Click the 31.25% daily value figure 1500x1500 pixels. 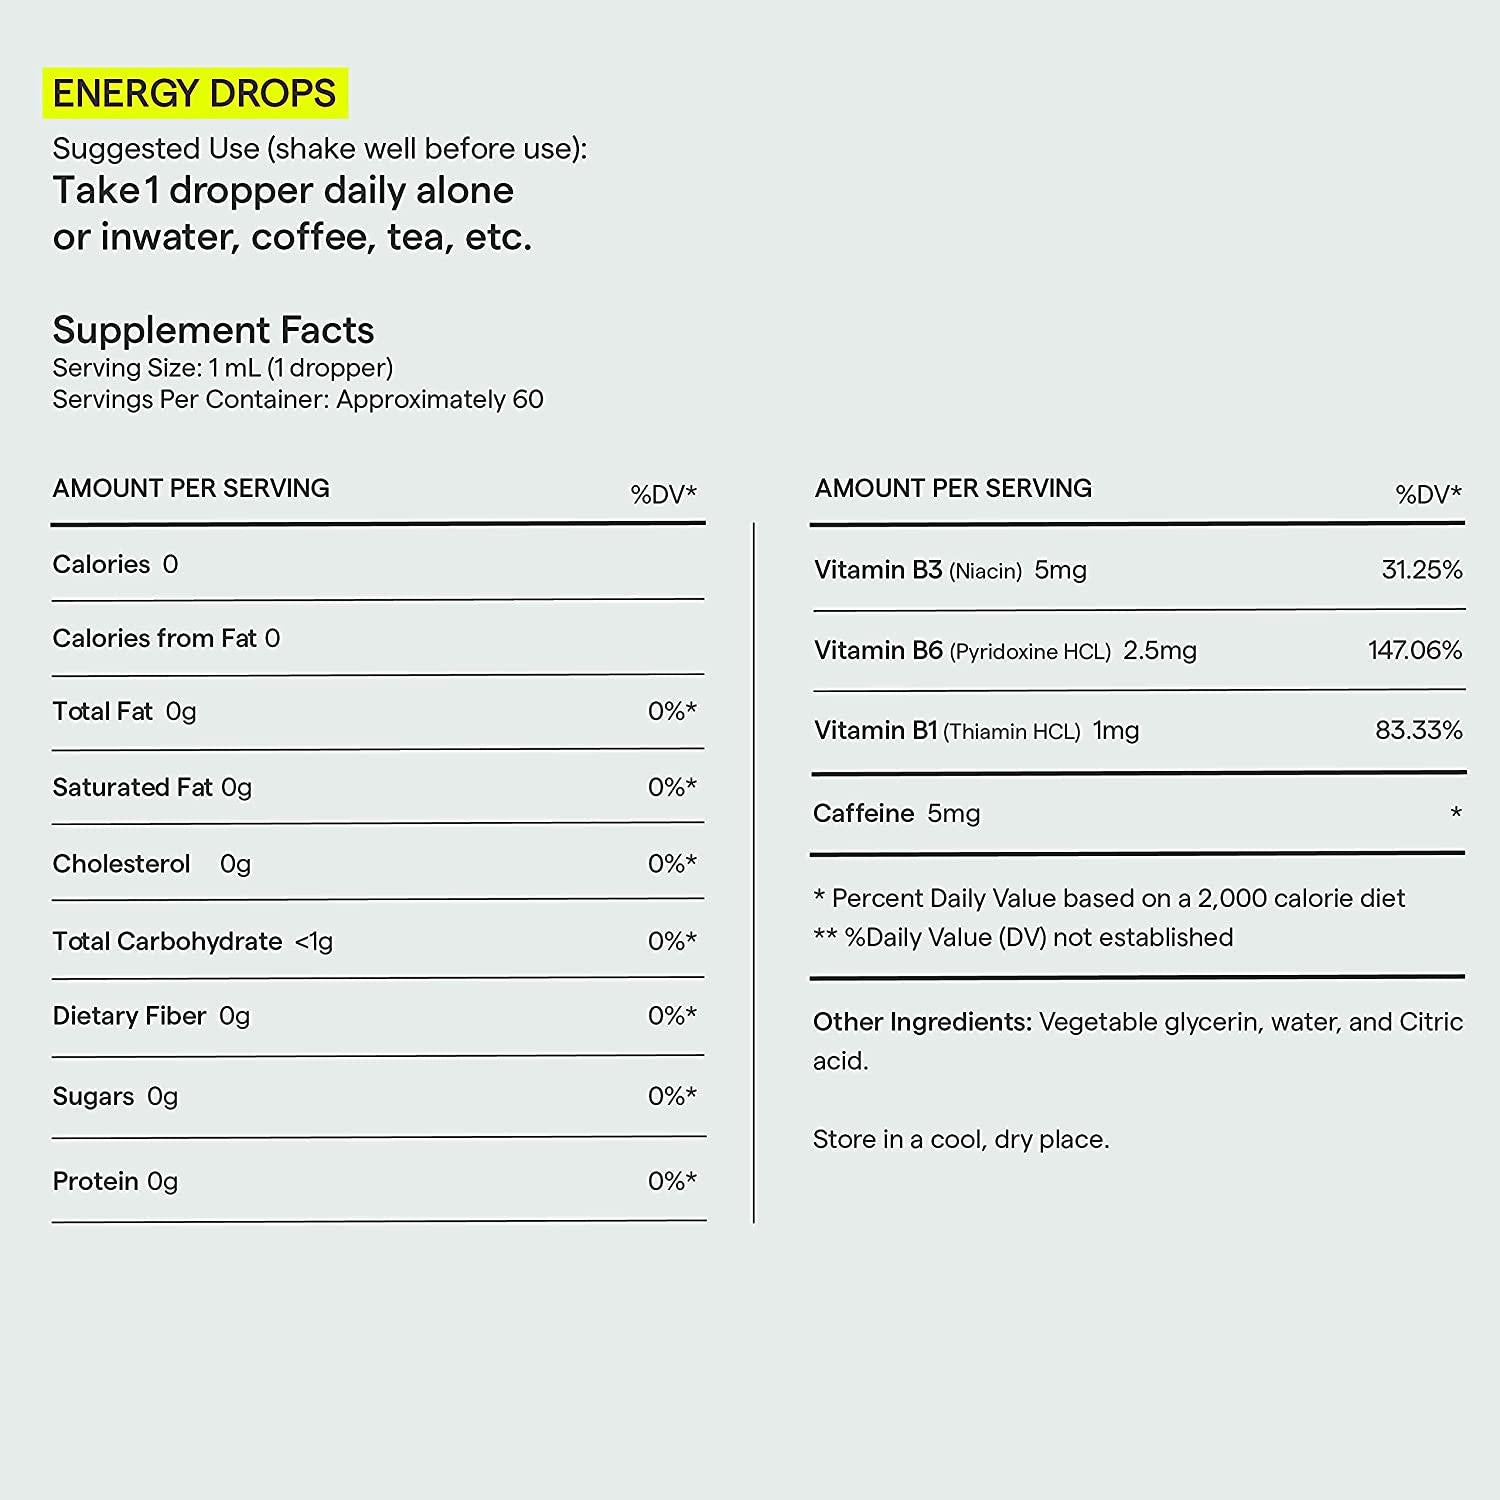tap(1421, 570)
